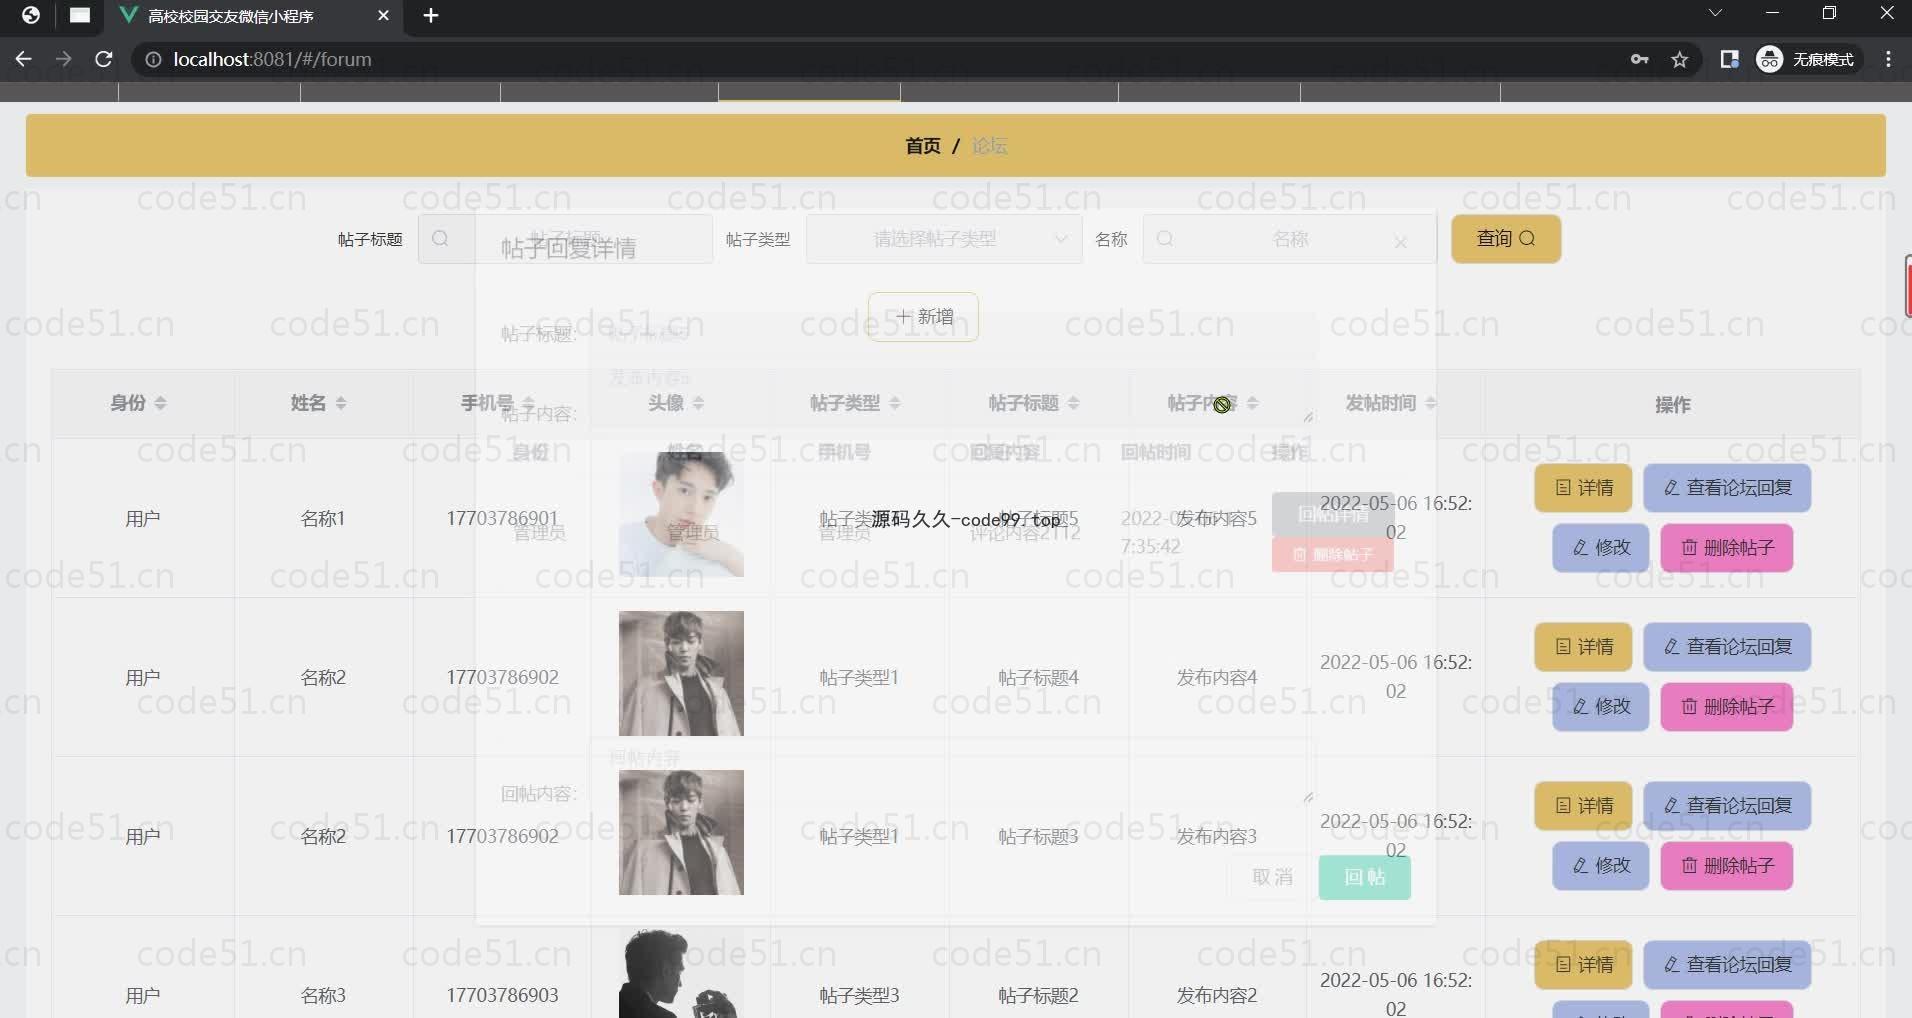1912x1018 pixels.
Task: Click the 名称 search input field
Action: pos(1290,239)
